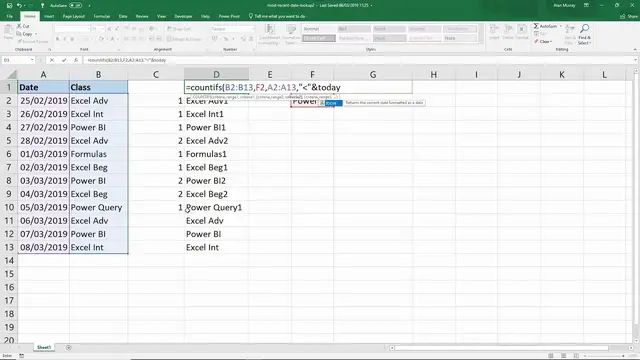Switch to the View tab
Image resolution: width=640 pixels, height=360 pixels.
pyautogui.click(x=162, y=16)
